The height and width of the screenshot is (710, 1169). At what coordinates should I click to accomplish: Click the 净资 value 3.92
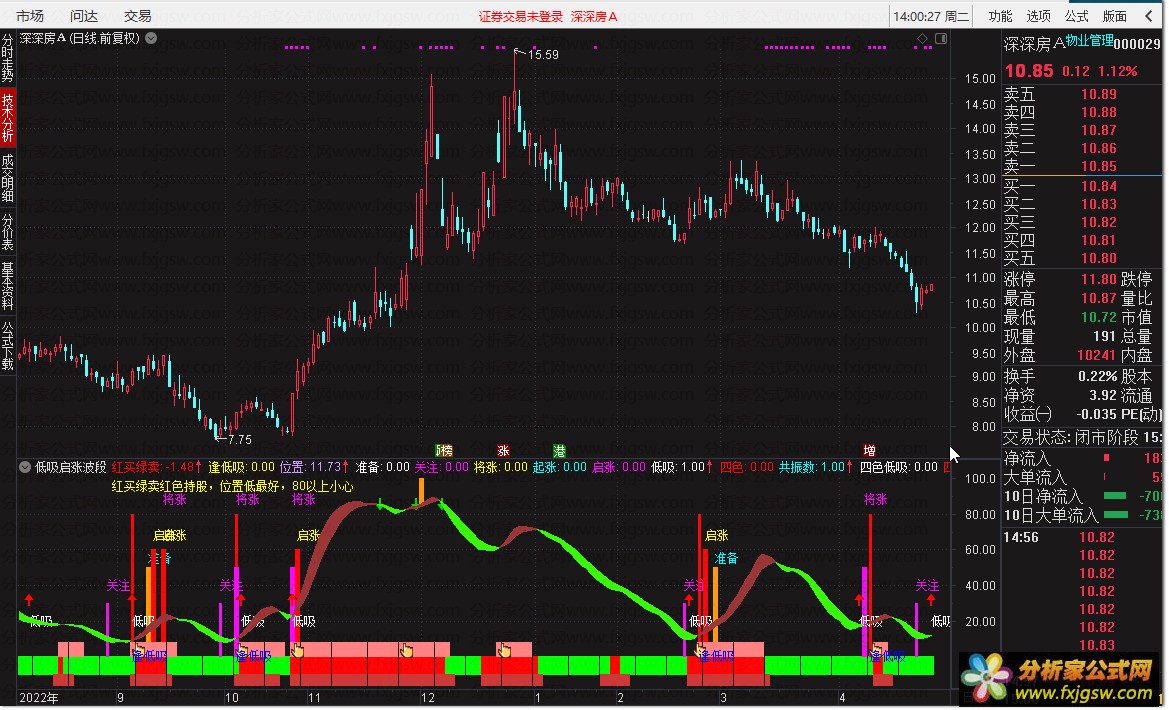pos(1103,395)
